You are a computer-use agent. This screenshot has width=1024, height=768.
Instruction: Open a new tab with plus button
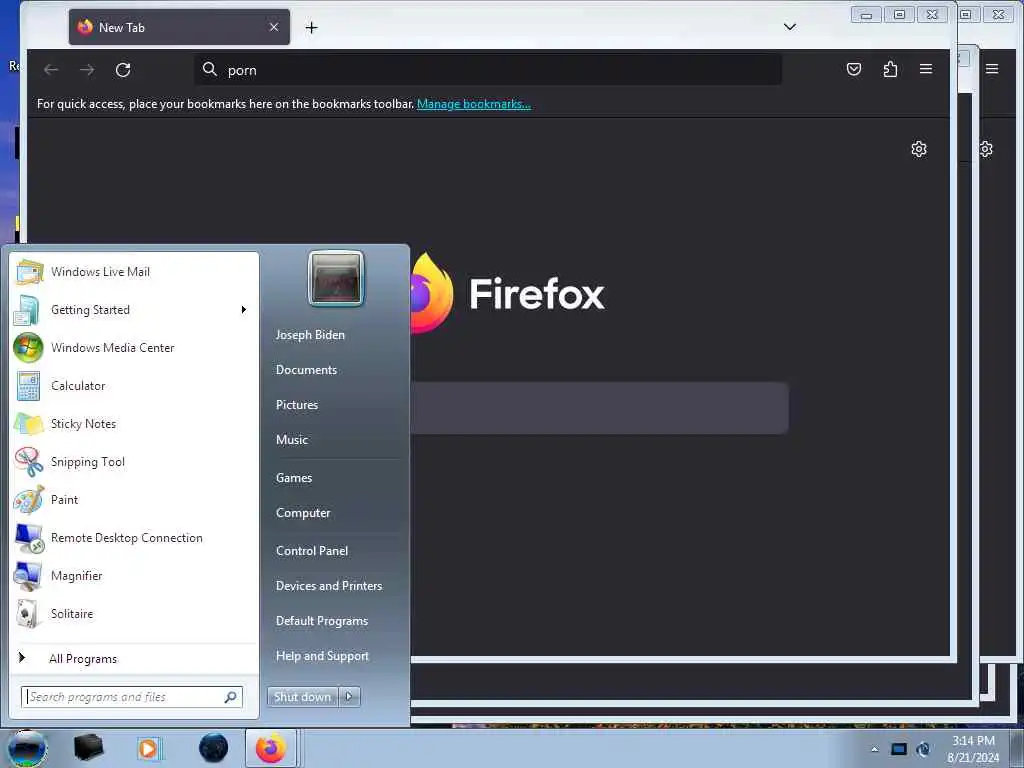[312, 27]
